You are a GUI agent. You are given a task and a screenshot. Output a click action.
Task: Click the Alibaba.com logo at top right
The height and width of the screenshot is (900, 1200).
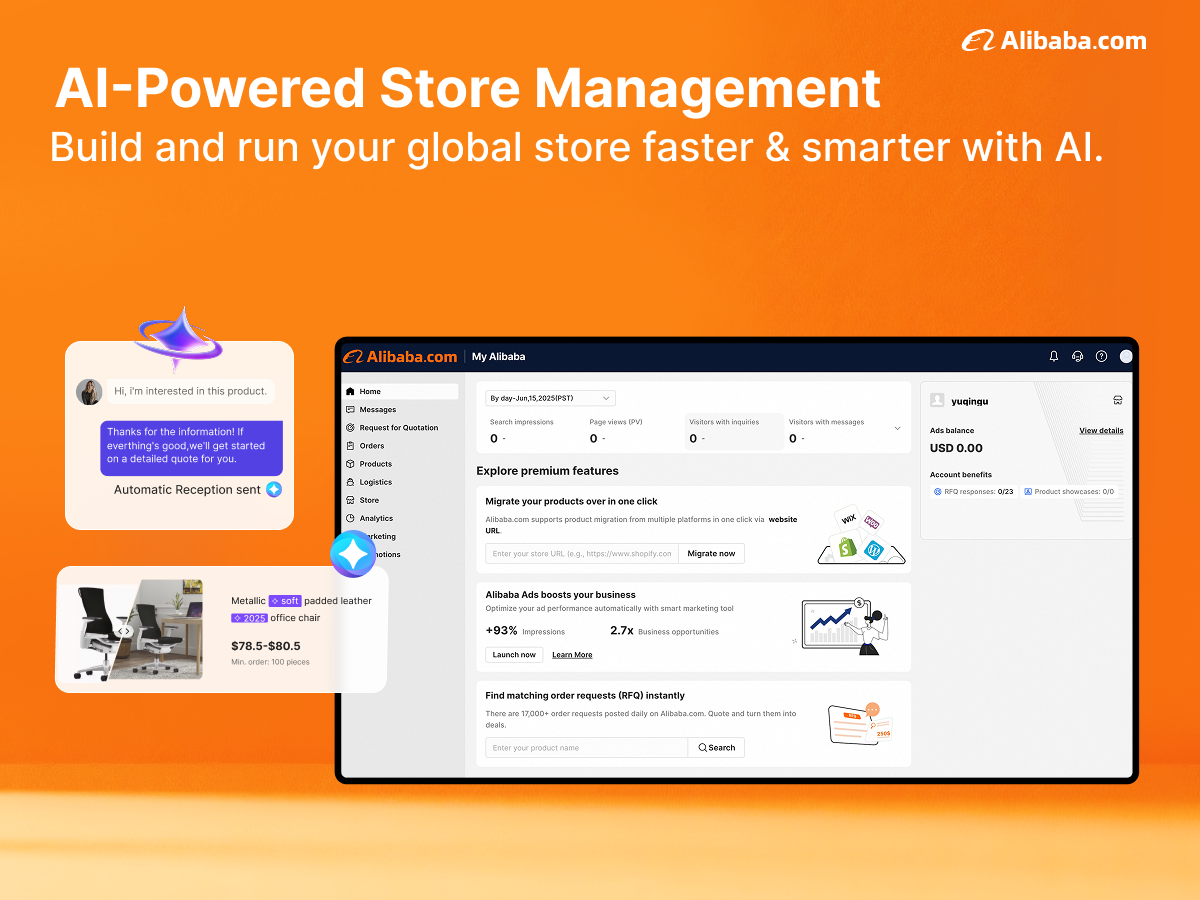pyautogui.click(x=1054, y=41)
